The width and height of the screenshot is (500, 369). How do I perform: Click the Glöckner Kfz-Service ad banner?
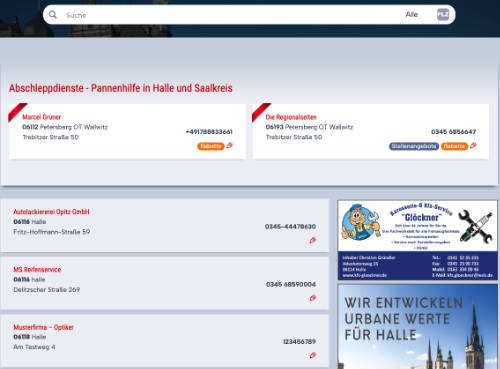pos(418,240)
